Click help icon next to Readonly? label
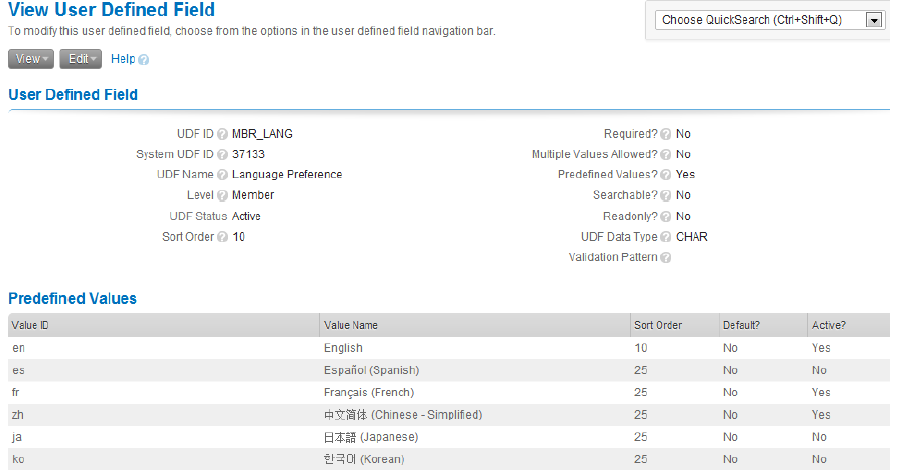The width and height of the screenshot is (900, 470). (666, 217)
